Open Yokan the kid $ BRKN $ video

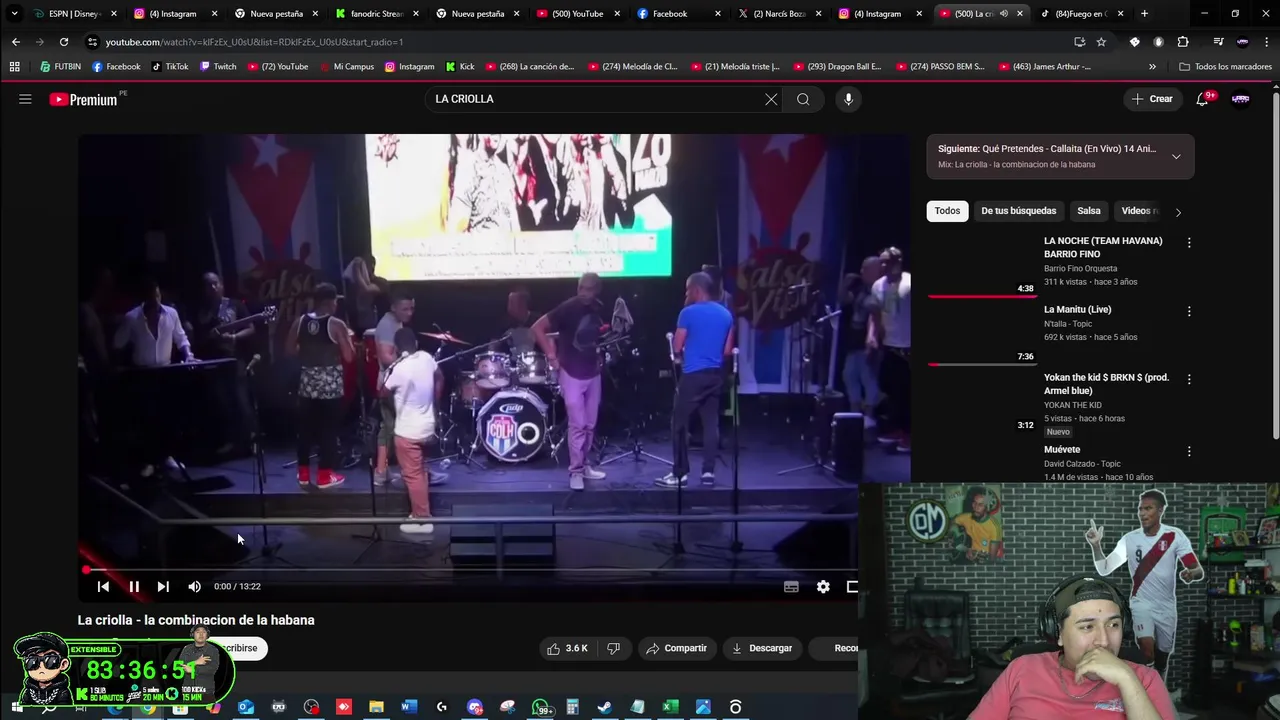1106,384
